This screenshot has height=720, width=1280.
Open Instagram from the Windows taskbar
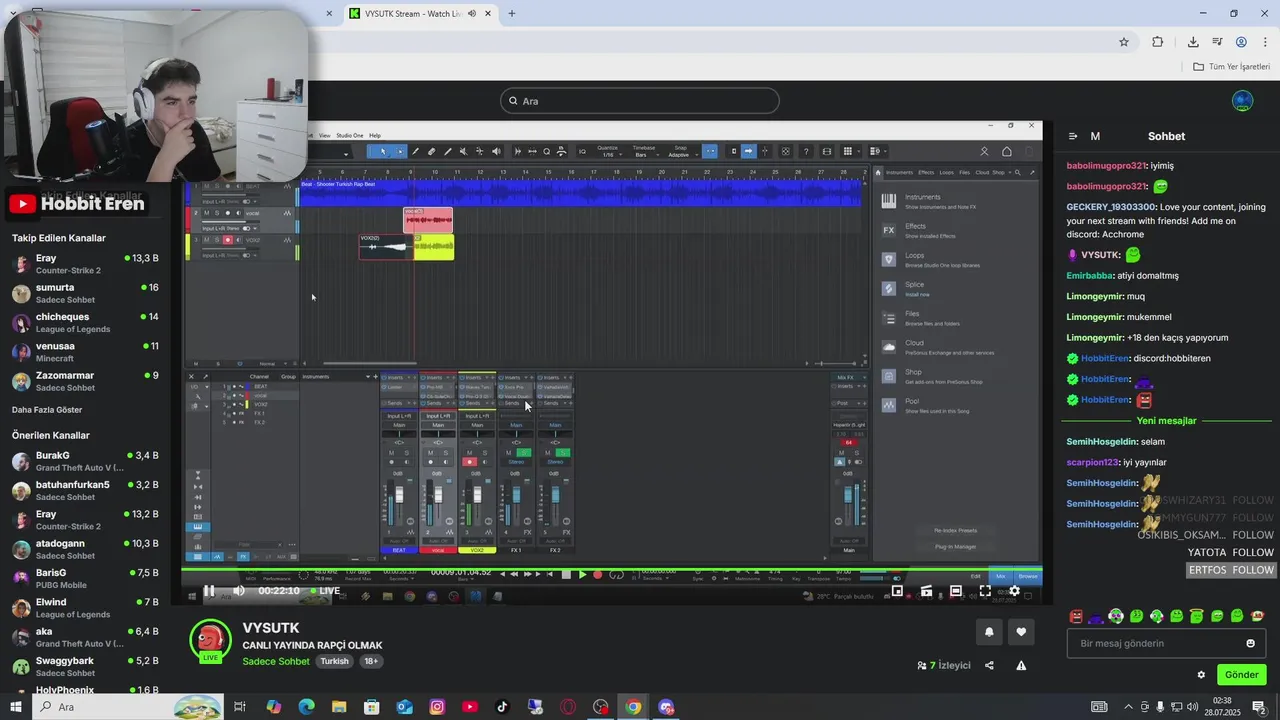coord(437,707)
